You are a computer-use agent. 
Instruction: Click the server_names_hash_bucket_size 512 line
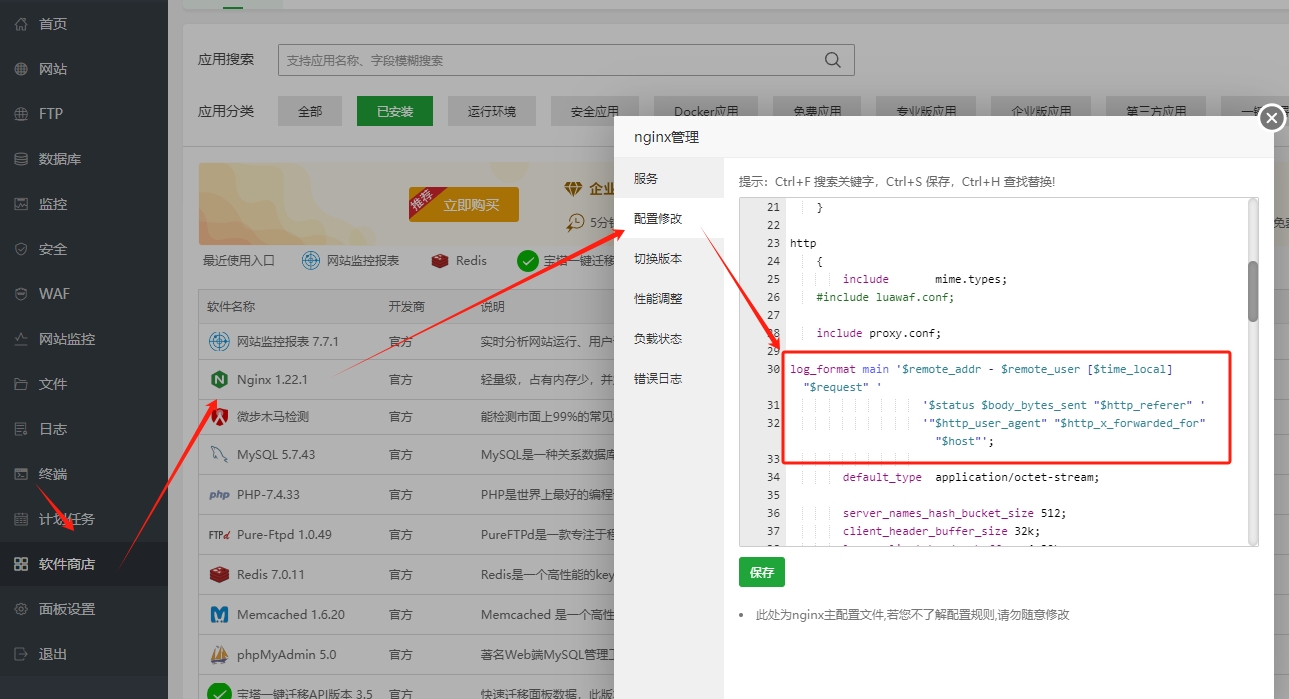[x=954, y=513]
